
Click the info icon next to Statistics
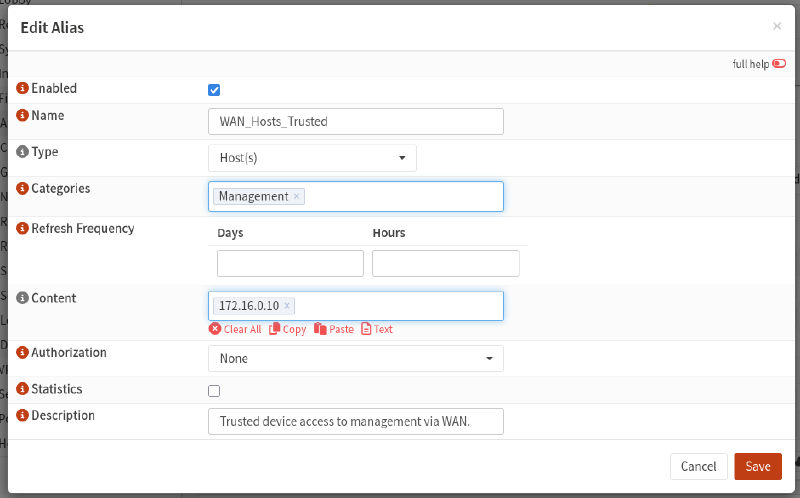click(22, 389)
